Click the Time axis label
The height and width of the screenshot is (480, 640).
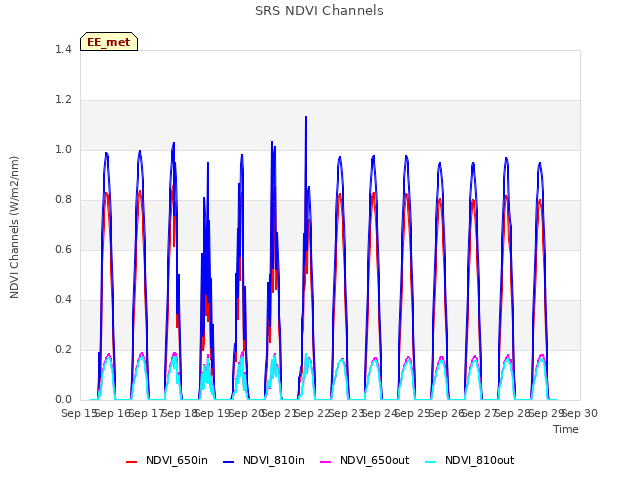(x=566, y=429)
